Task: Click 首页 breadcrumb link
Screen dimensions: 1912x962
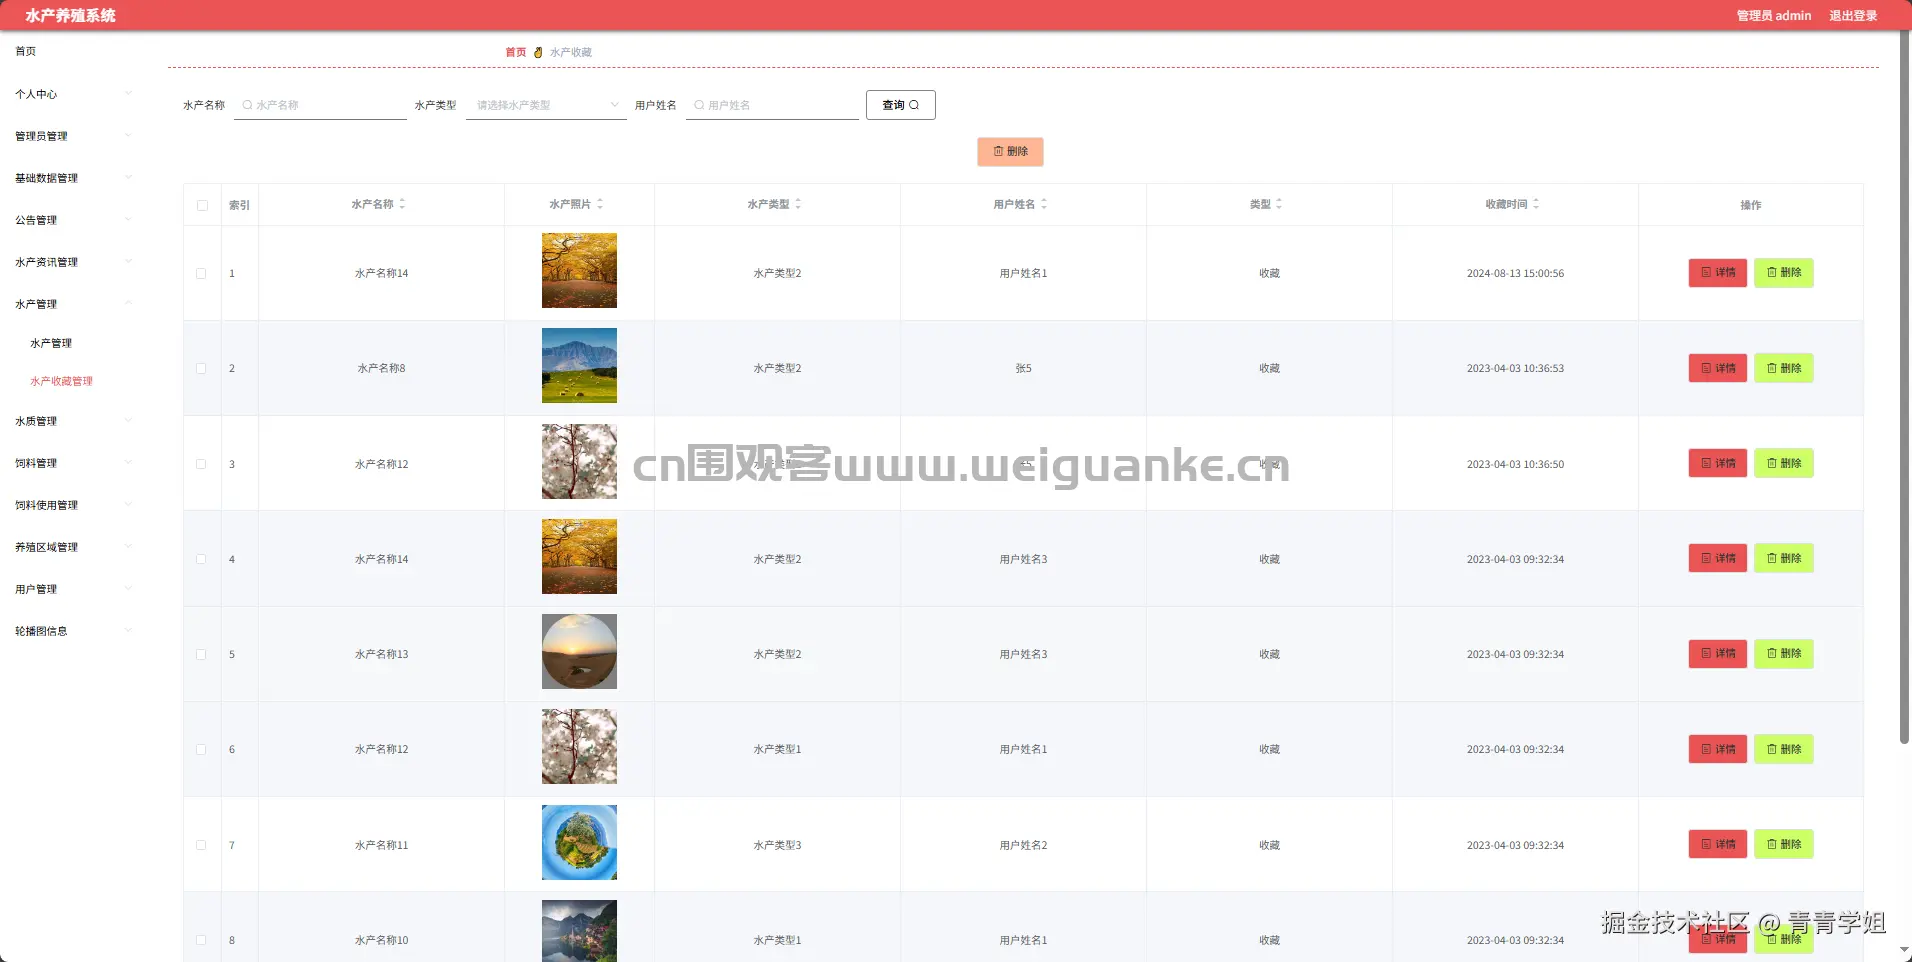Action: [x=515, y=52]
